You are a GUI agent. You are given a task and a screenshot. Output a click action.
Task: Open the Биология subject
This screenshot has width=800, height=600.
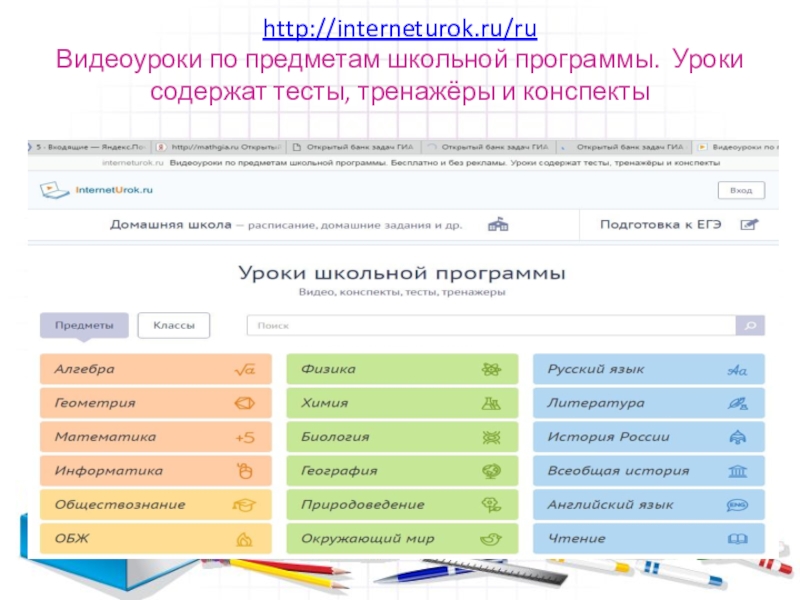pyautogui.click(x=402, y=437)
